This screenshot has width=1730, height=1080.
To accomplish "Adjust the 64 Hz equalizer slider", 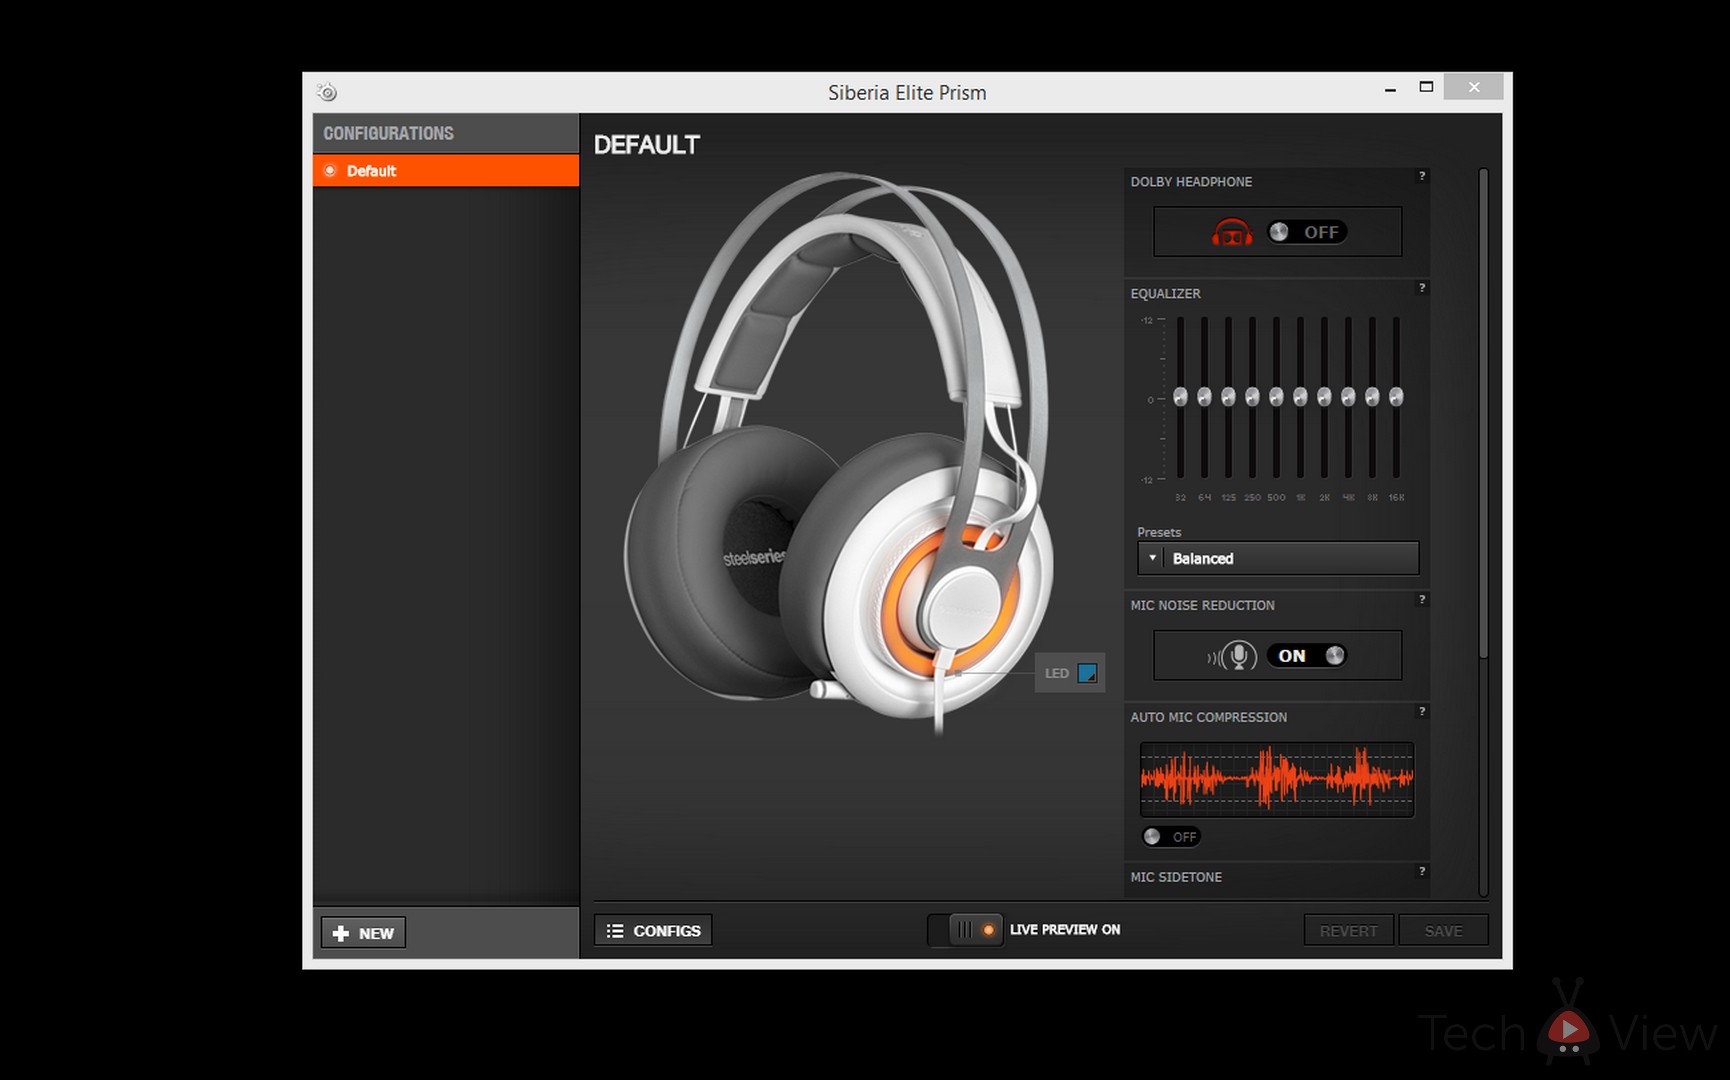I will click(x=1204, y=397).
